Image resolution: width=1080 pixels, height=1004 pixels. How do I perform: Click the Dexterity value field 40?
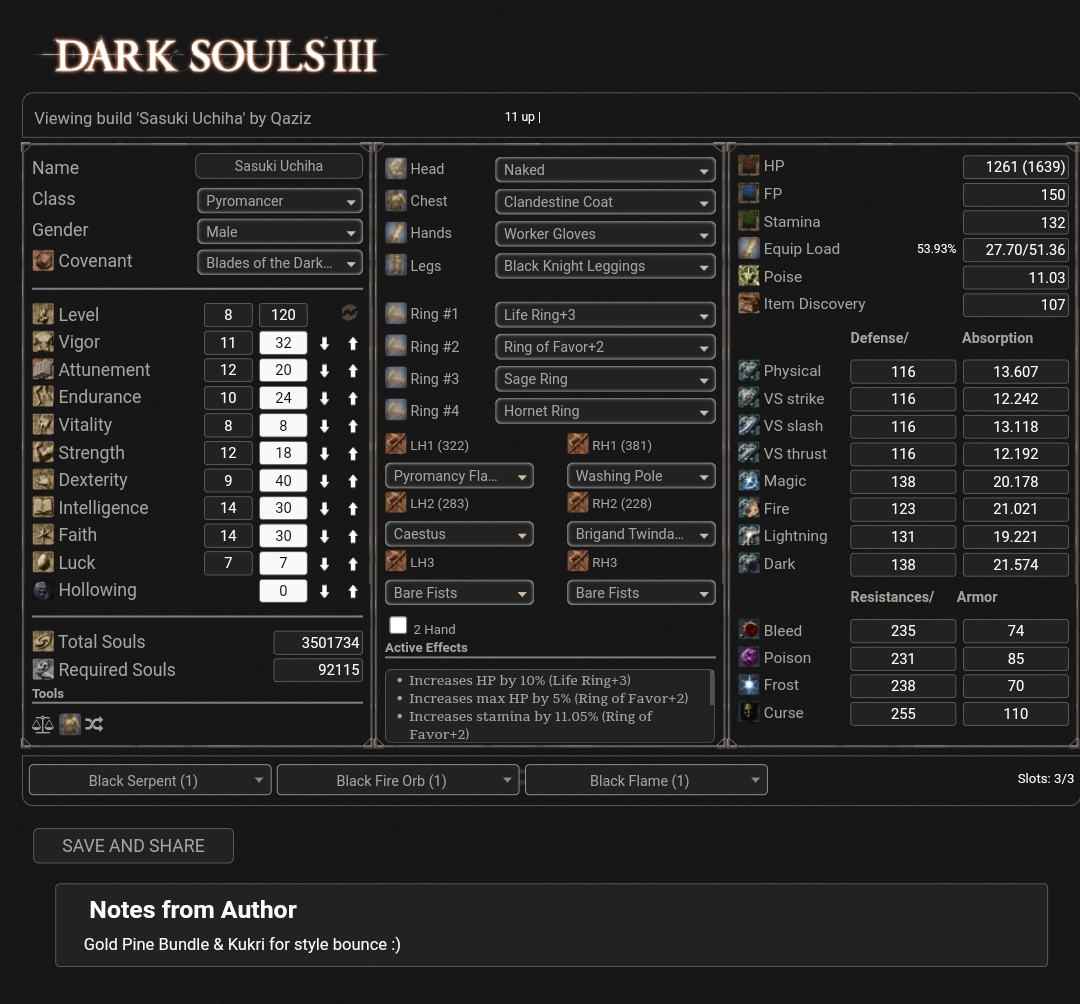pyautogui.click(x=283, y=480)
